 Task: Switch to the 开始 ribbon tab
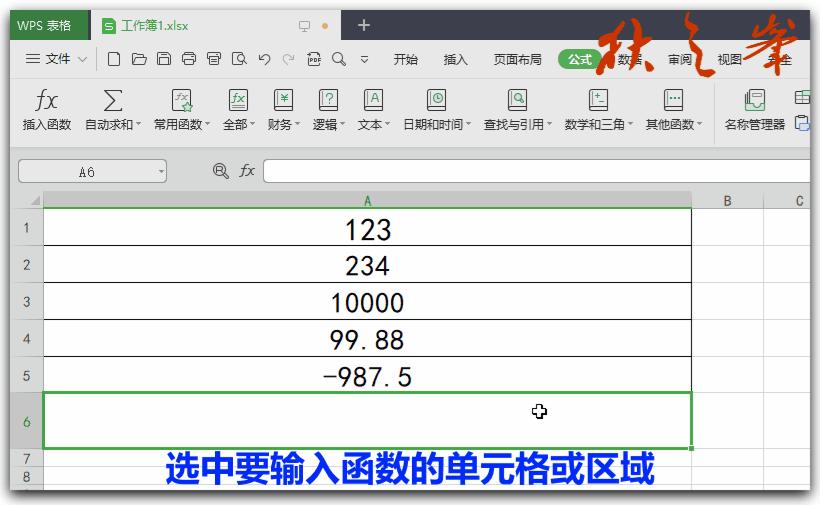click(x=405, y=60)
